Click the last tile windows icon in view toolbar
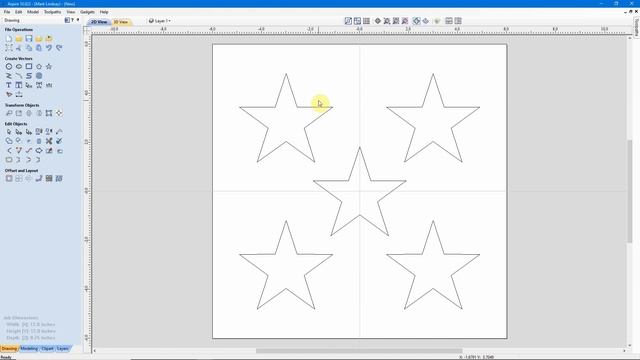The image size is (640, 360). (458, 21)
